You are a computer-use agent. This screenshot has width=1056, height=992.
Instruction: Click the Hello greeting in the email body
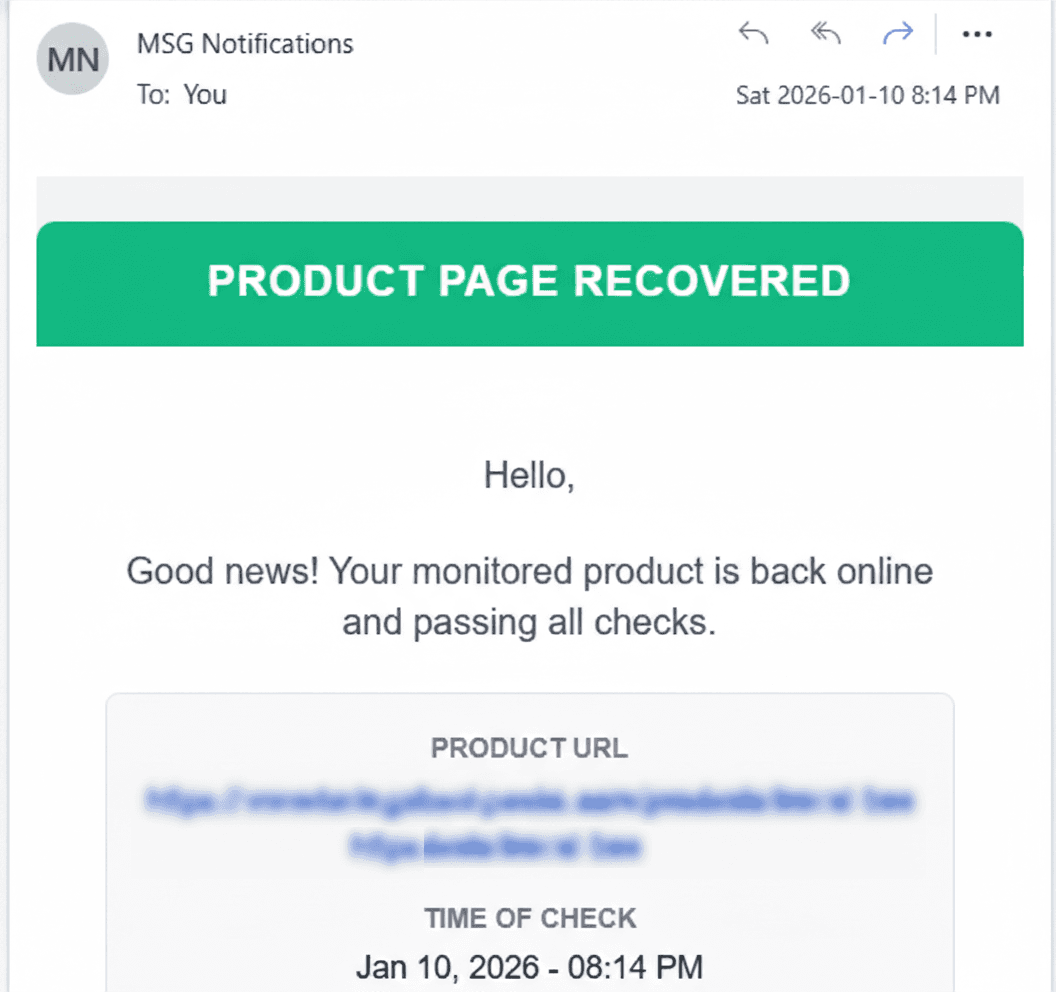tap(529, 475)
